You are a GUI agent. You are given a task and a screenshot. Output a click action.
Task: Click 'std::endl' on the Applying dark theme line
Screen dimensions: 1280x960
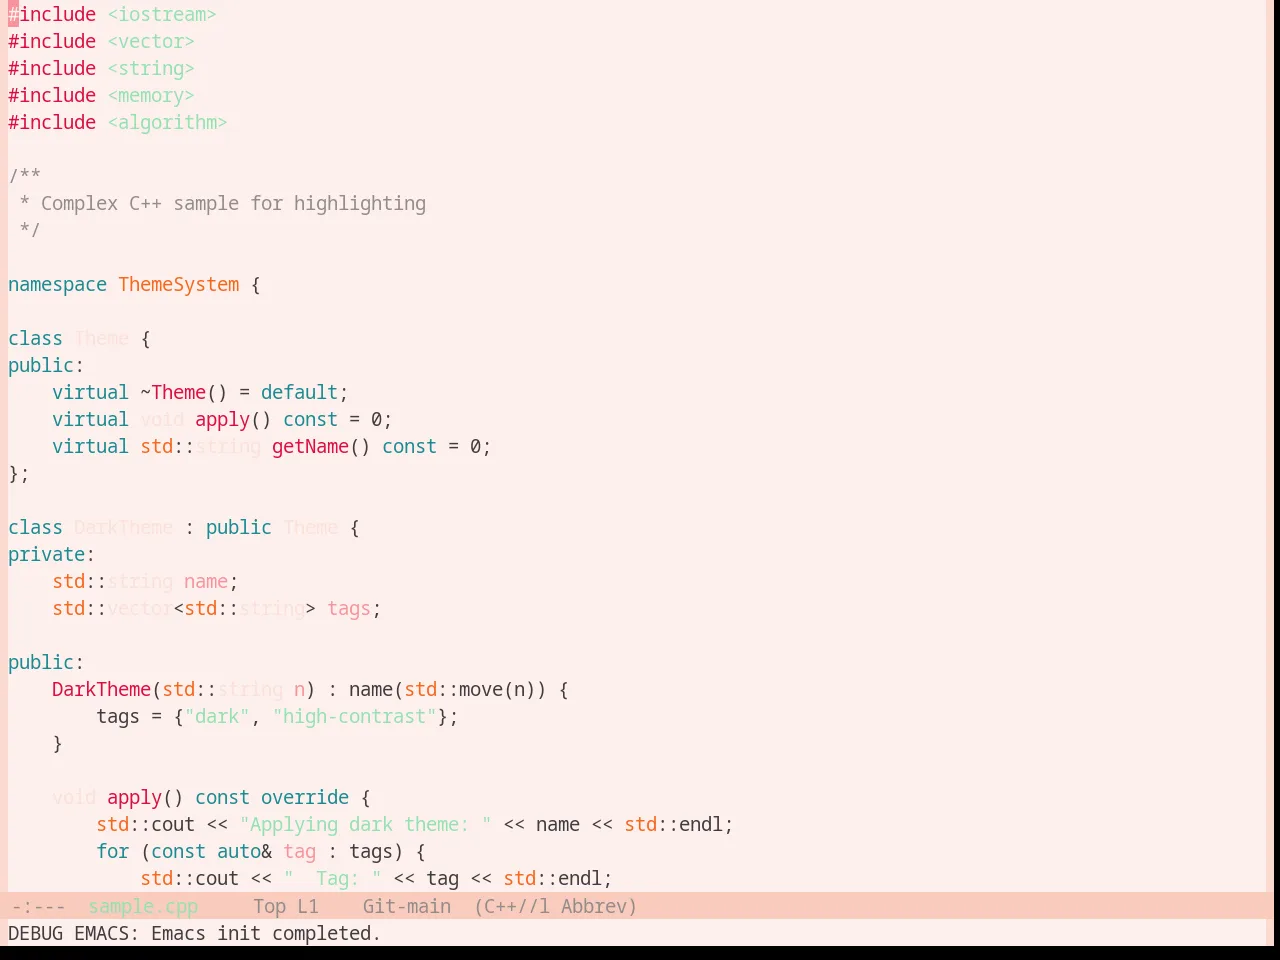tap(673, 824)
